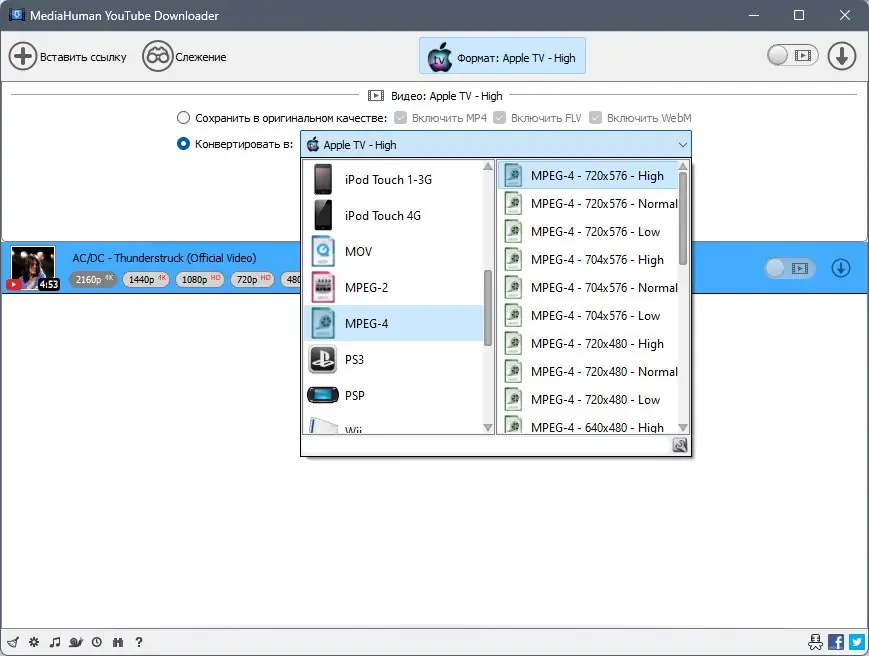Toggle the video switch in the top toolbar
This screenshot has height=656, width=869.
(792, 55)
